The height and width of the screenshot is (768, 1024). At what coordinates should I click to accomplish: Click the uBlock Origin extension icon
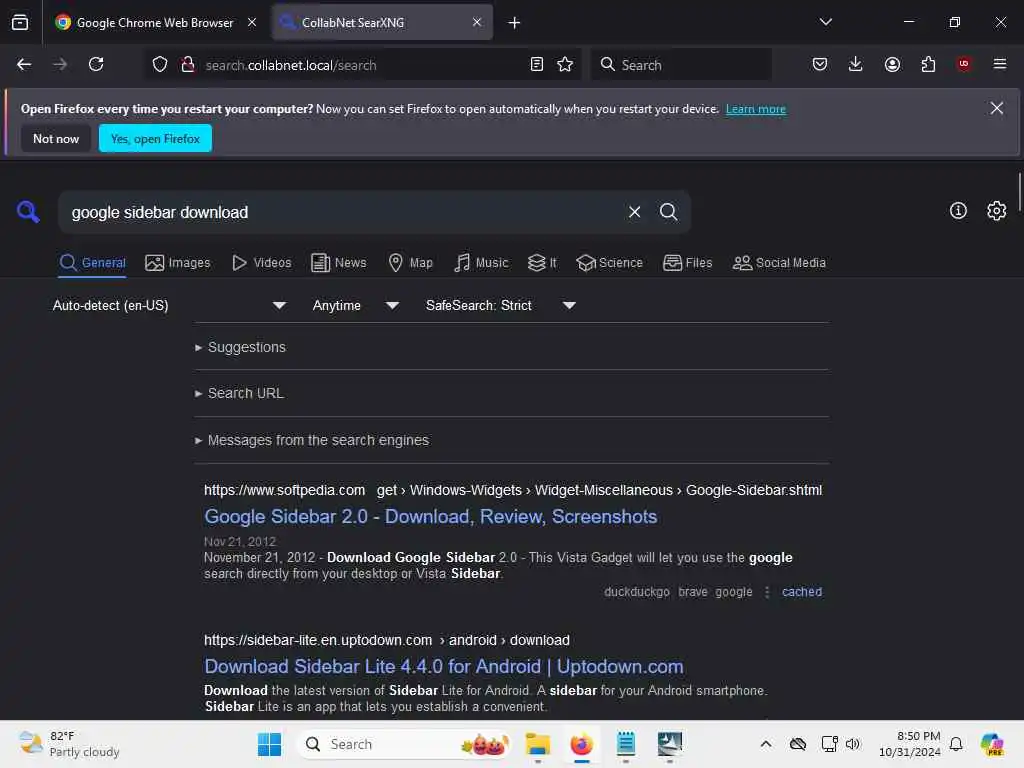964,64
